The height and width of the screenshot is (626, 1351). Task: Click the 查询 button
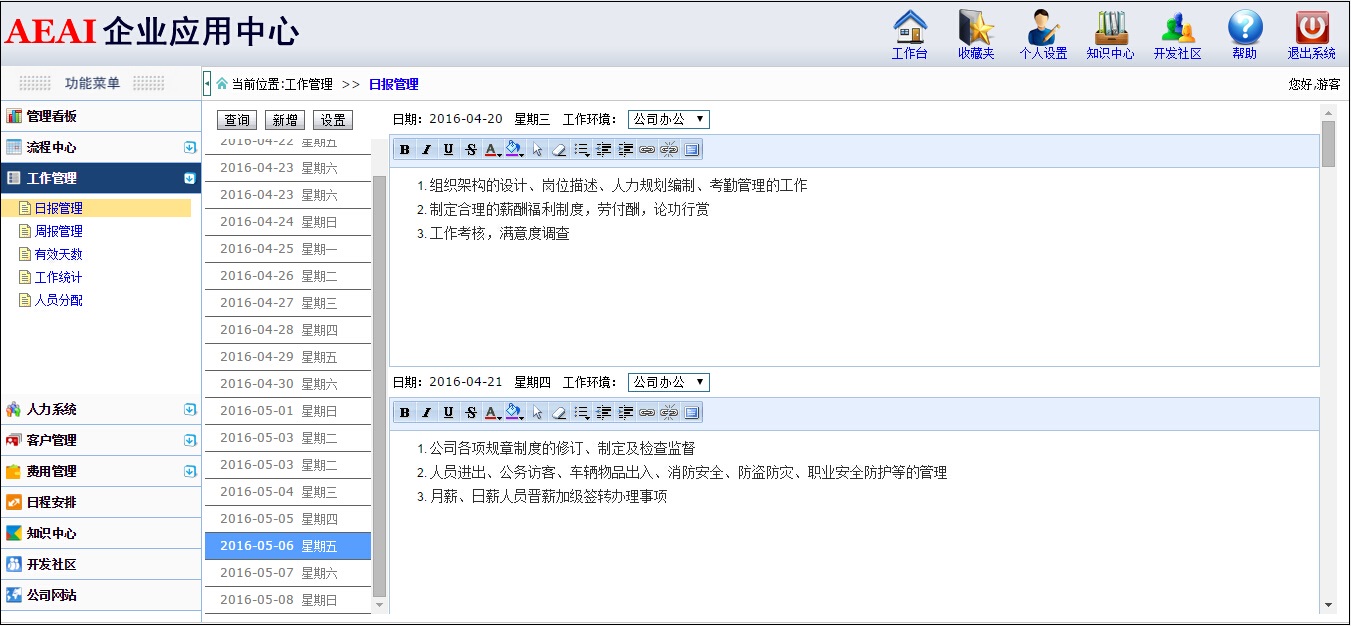tap(237, 120)
